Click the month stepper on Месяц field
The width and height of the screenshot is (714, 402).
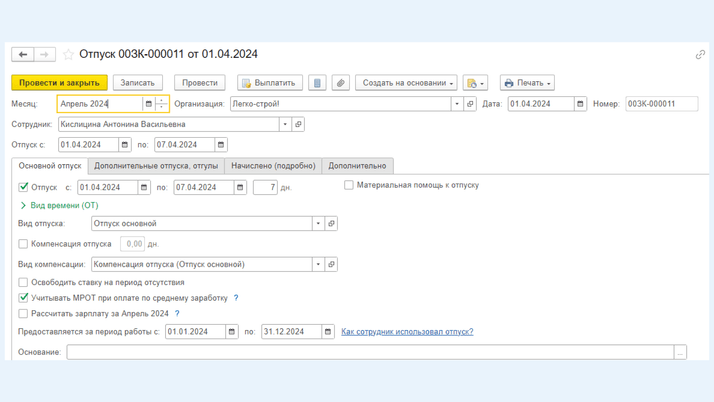pos(162,104)
